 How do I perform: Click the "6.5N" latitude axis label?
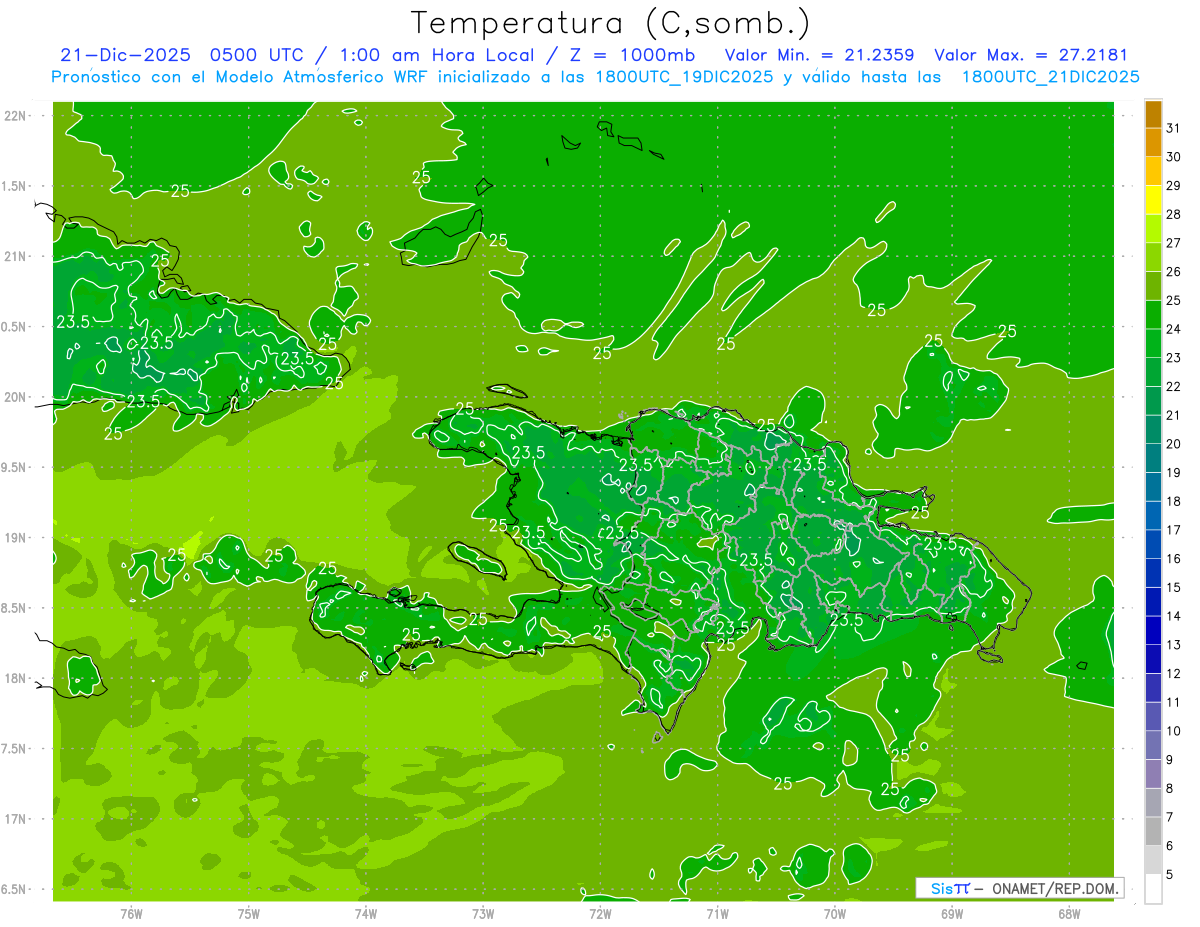click(16, 889)
